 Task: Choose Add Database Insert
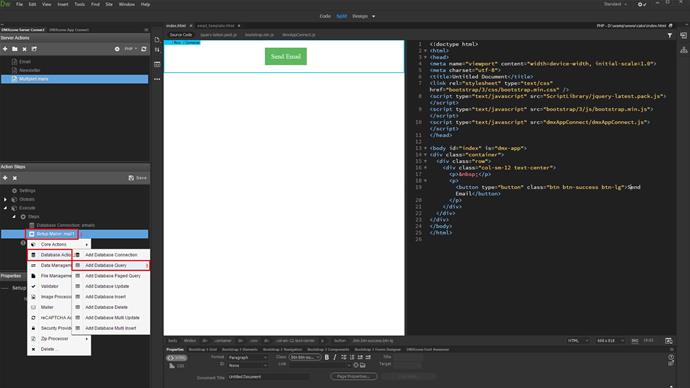point(111,297)
